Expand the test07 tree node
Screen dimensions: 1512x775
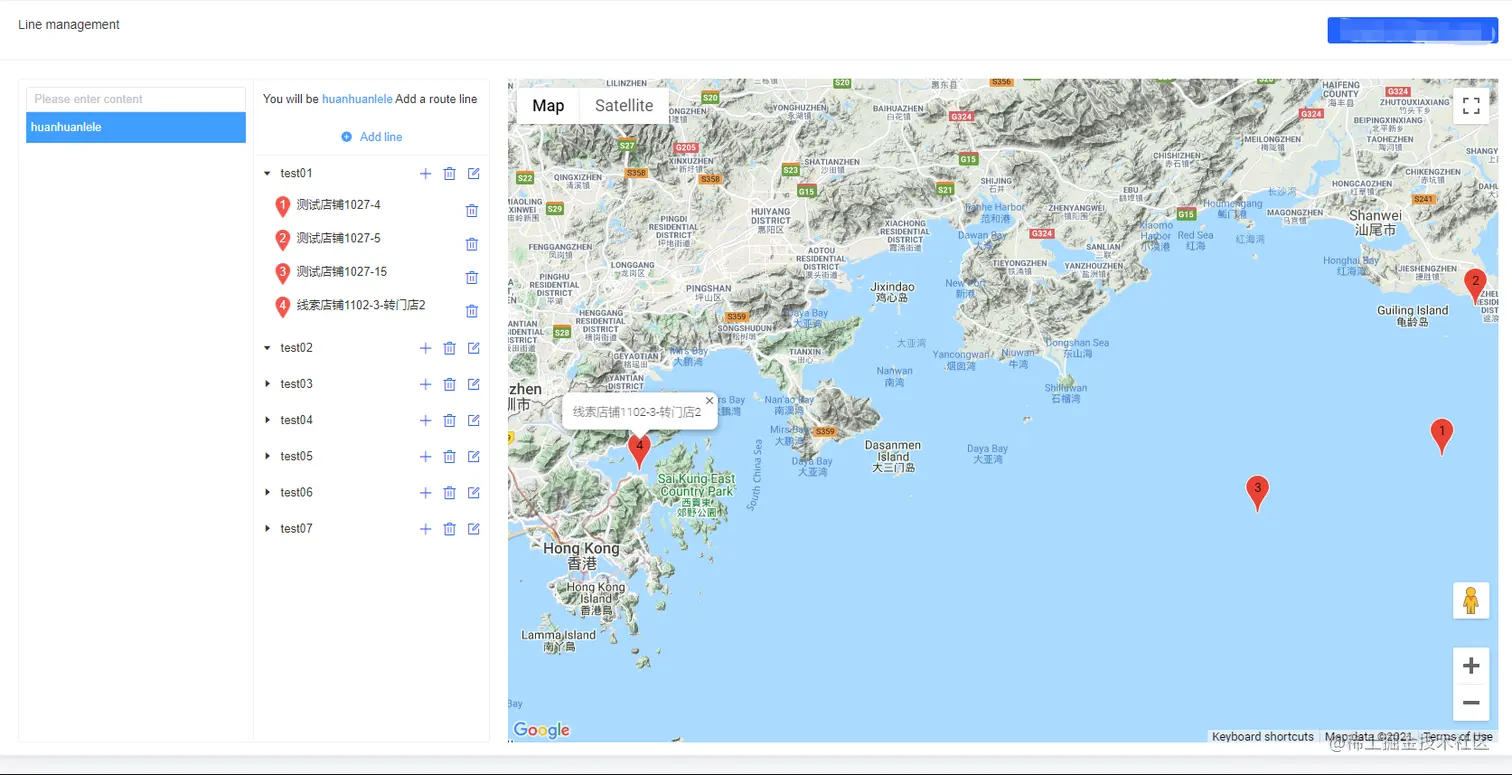coord(267,528)
